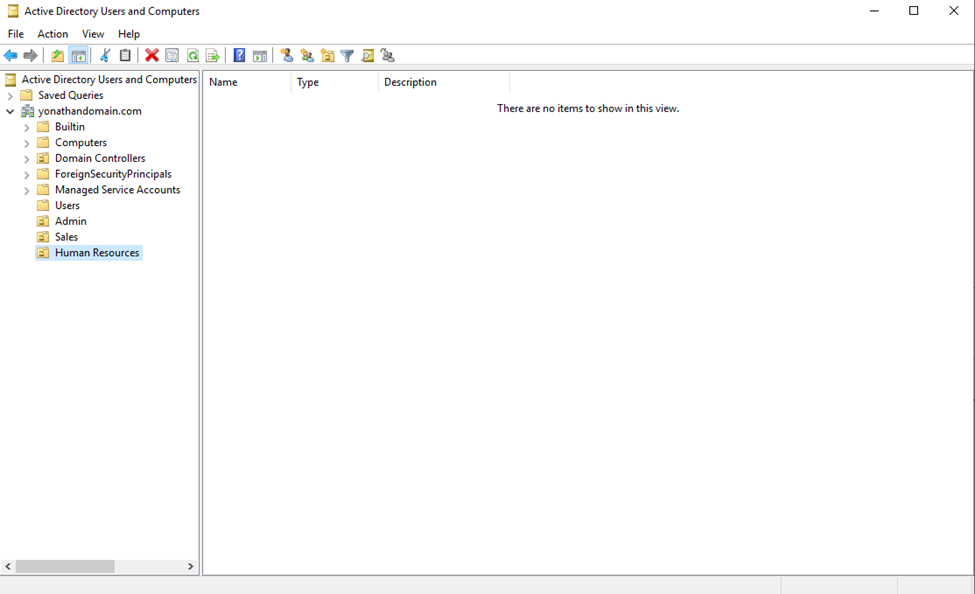Open filter options funnel icon
The image size is (975, 594).
348,55
